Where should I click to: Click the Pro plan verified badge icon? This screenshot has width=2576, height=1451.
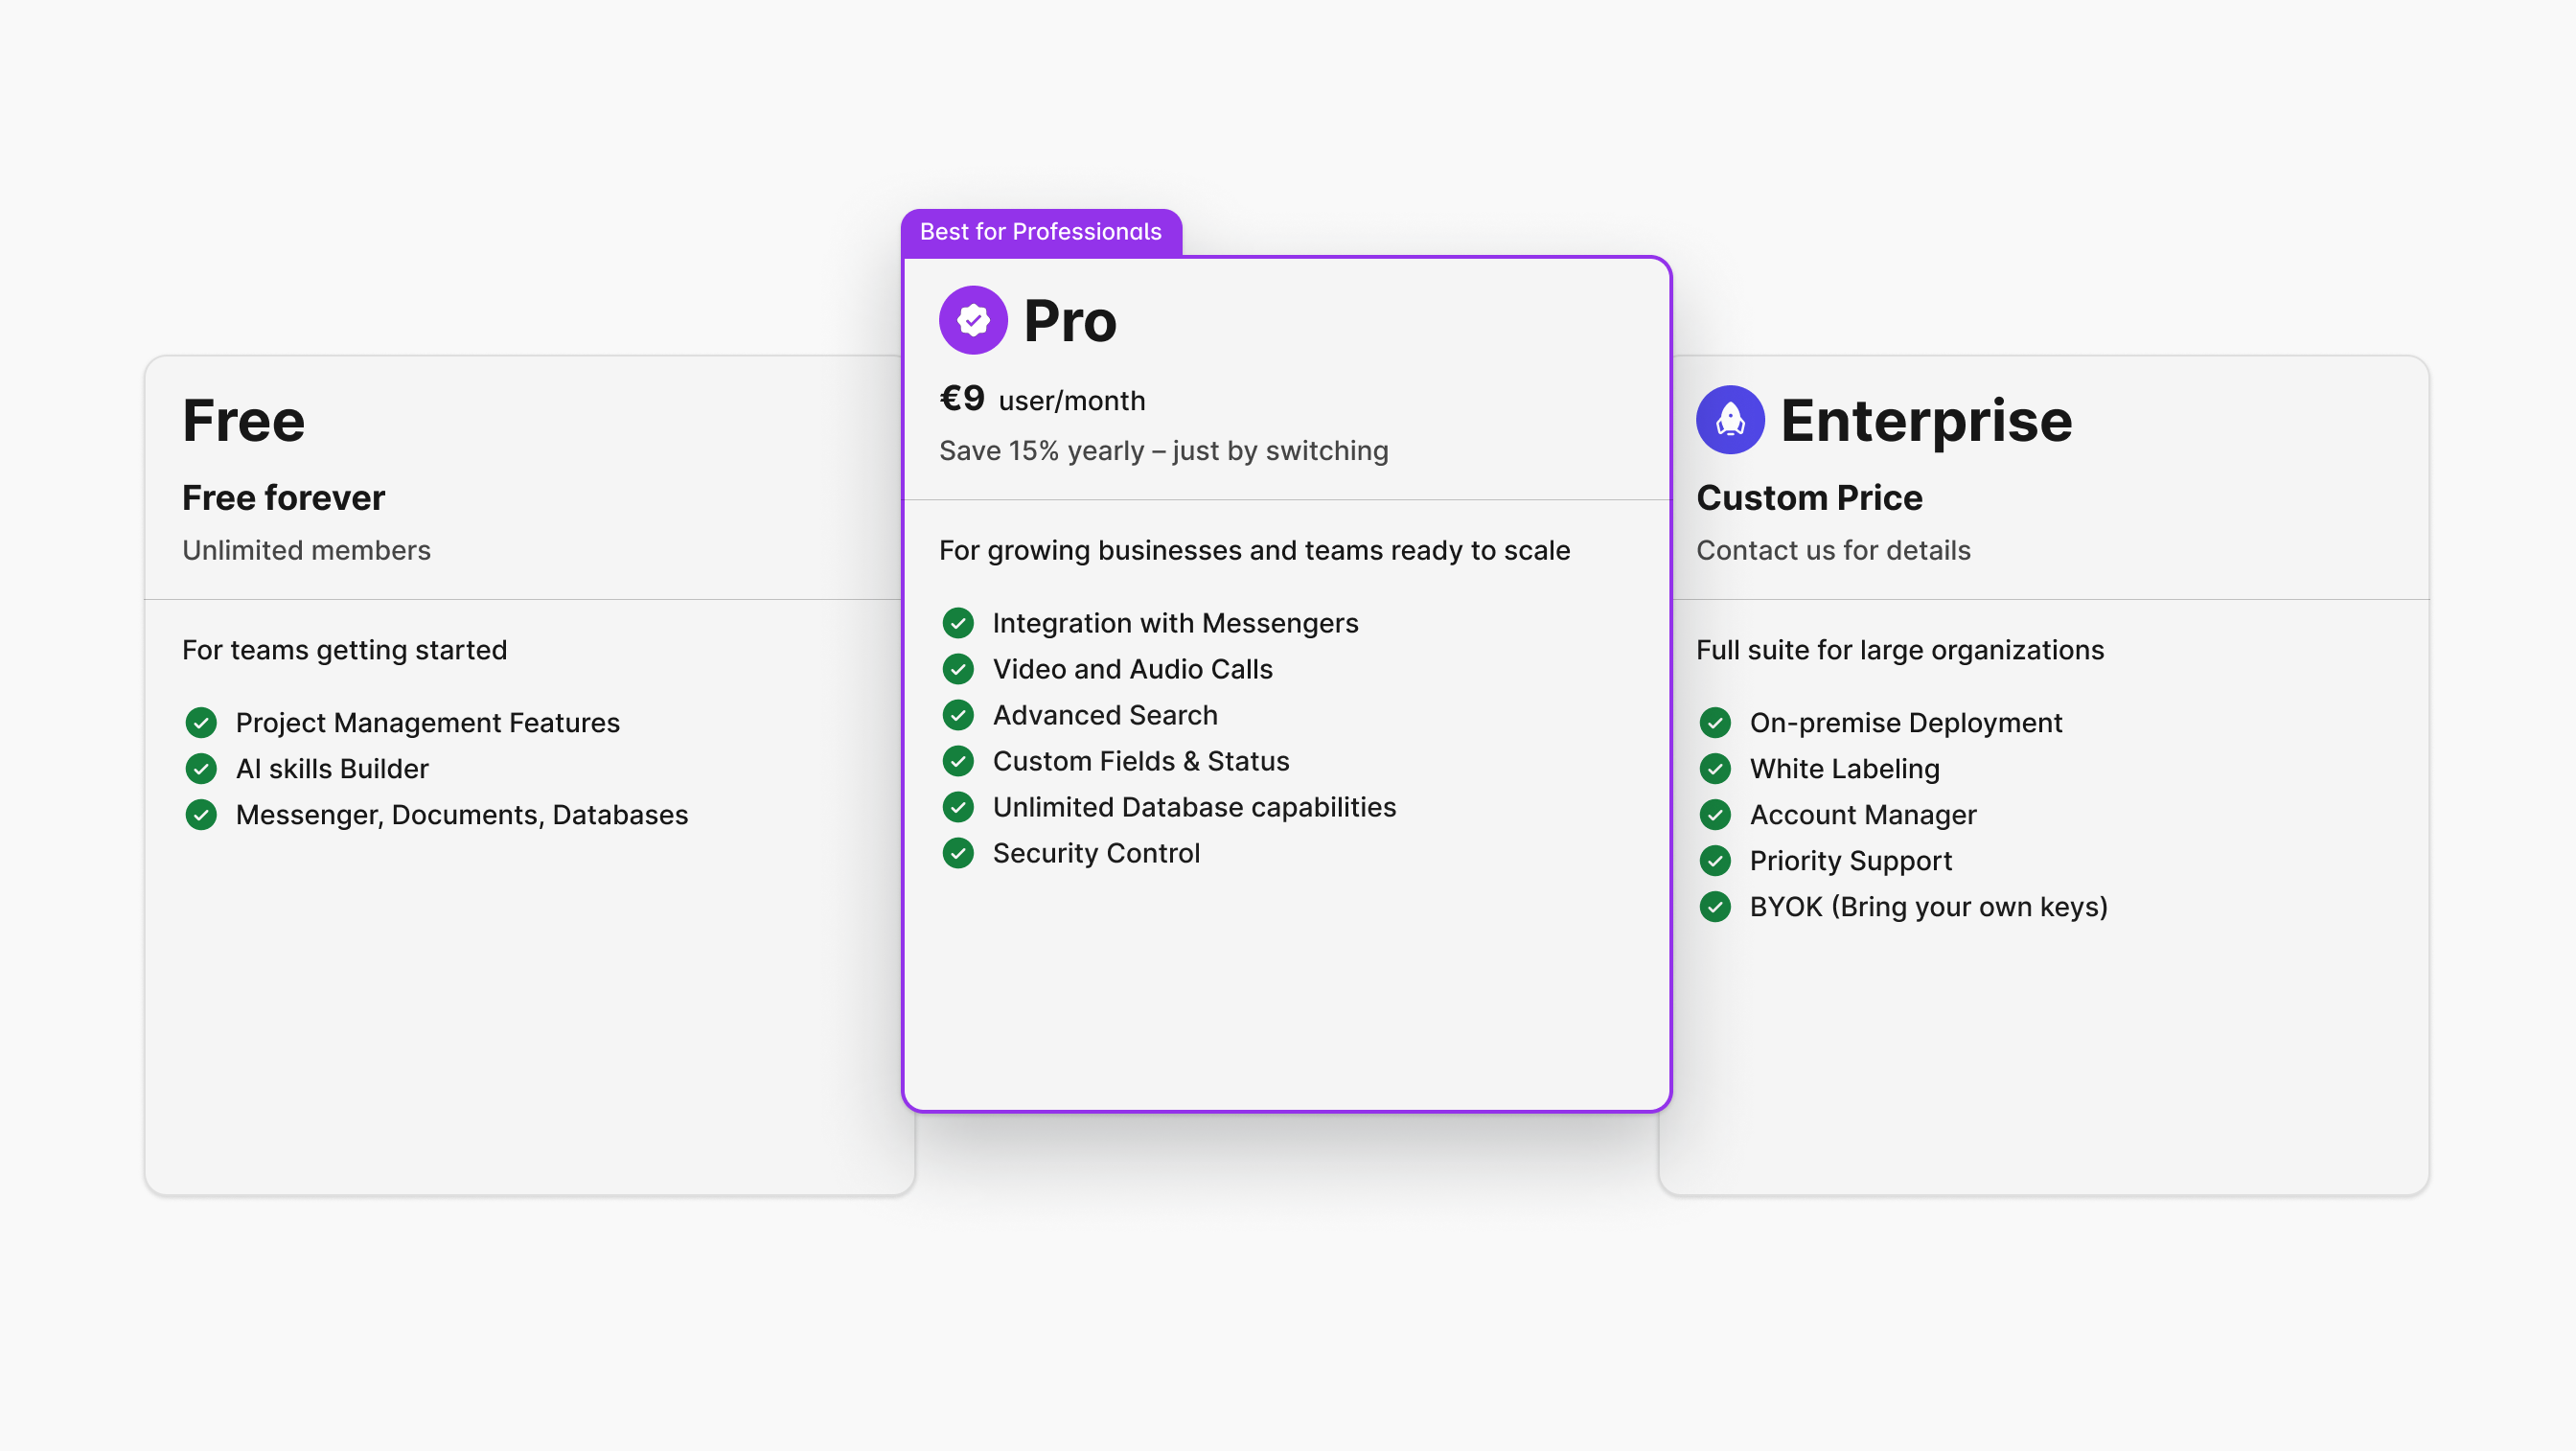972,320
